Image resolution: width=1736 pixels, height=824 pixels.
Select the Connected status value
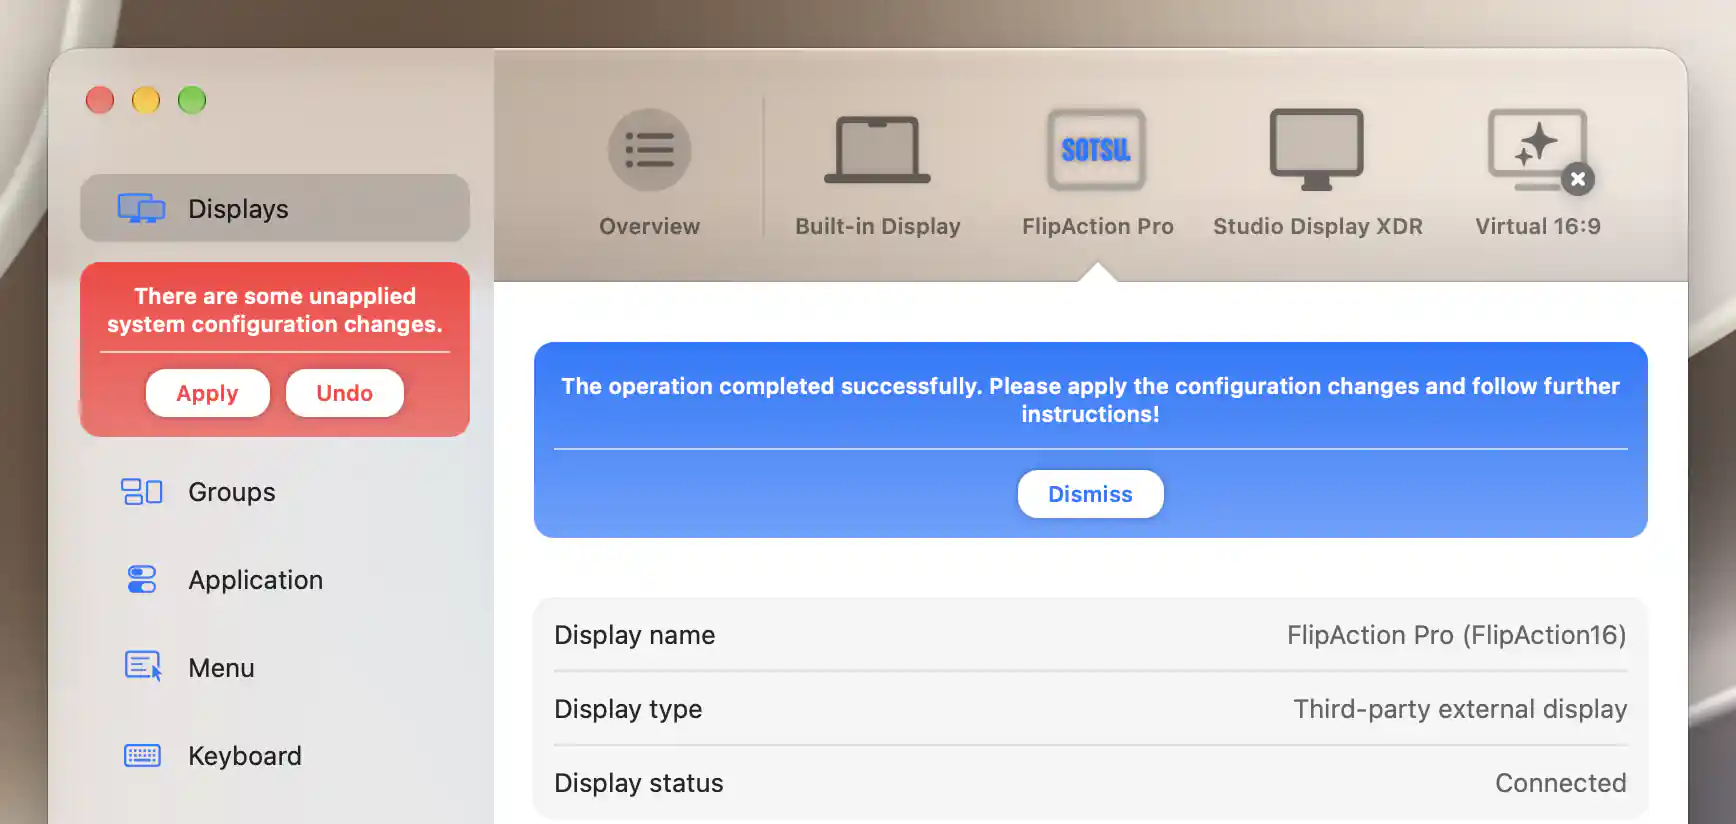pyautogui.click(x=1560, y=783)
